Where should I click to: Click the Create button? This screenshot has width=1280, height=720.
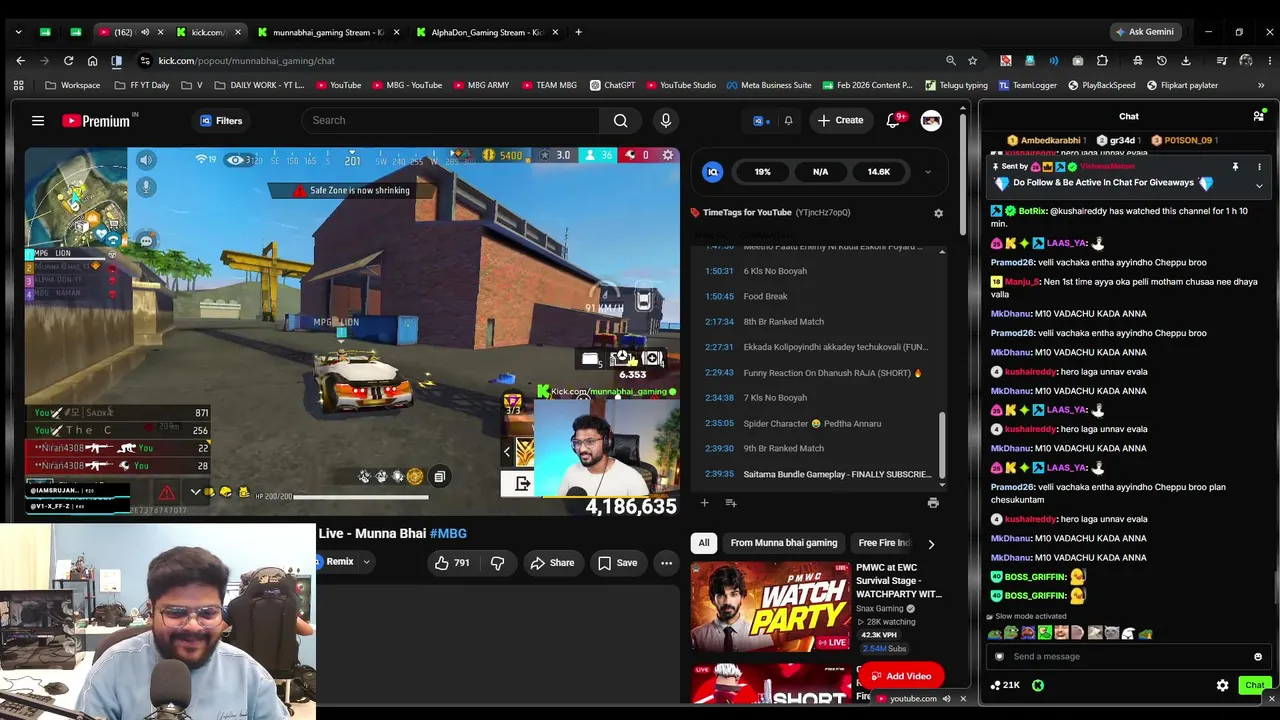[x=840, y=121]
